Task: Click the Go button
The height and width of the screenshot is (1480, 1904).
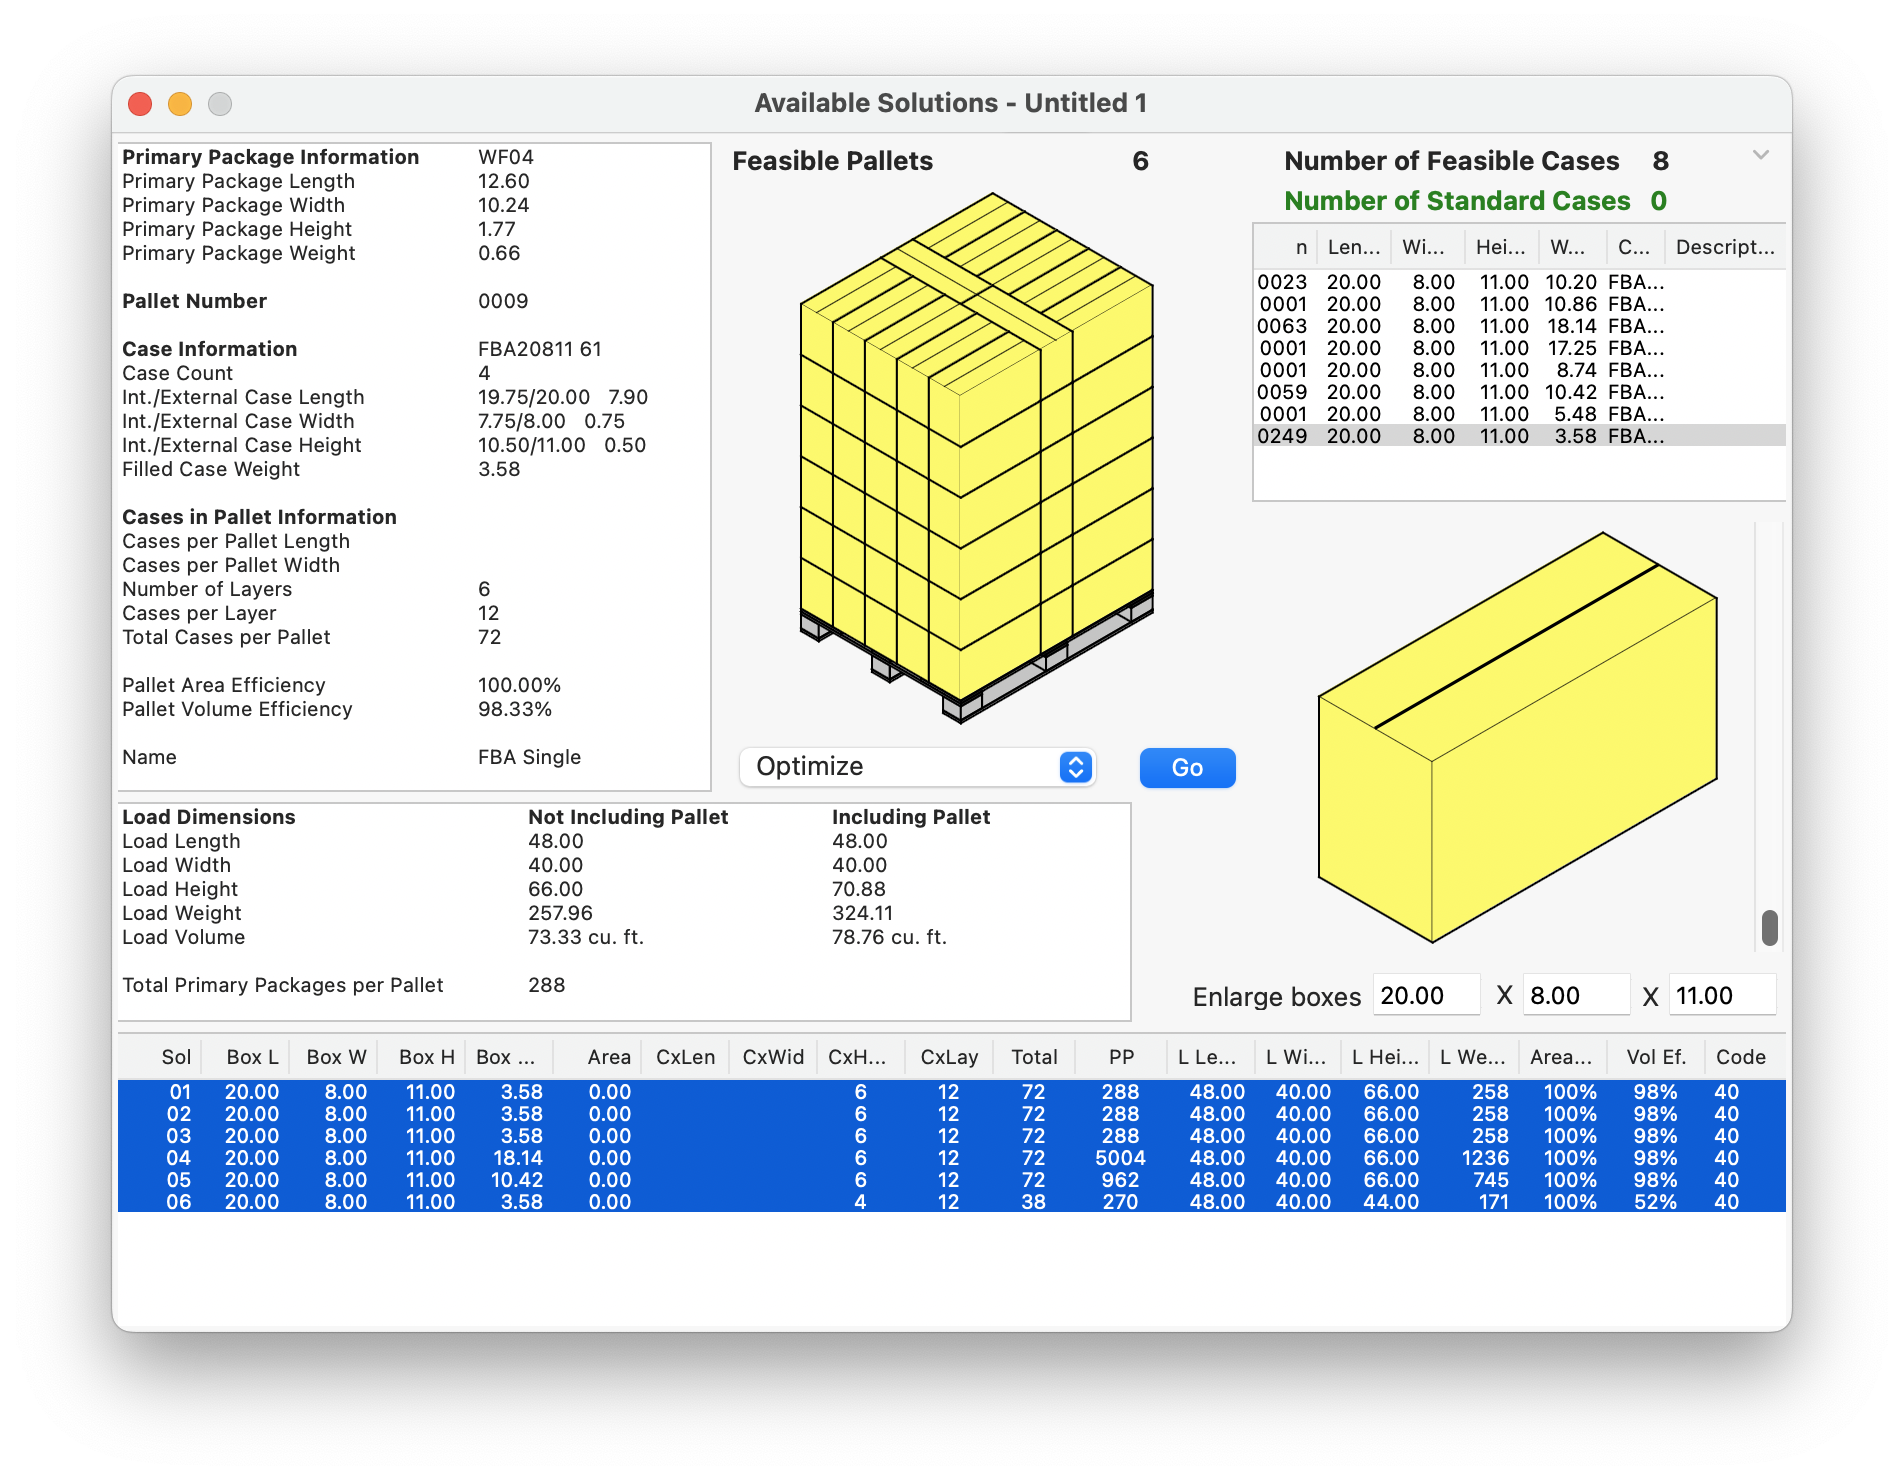Action: (x=1187, y=767)
